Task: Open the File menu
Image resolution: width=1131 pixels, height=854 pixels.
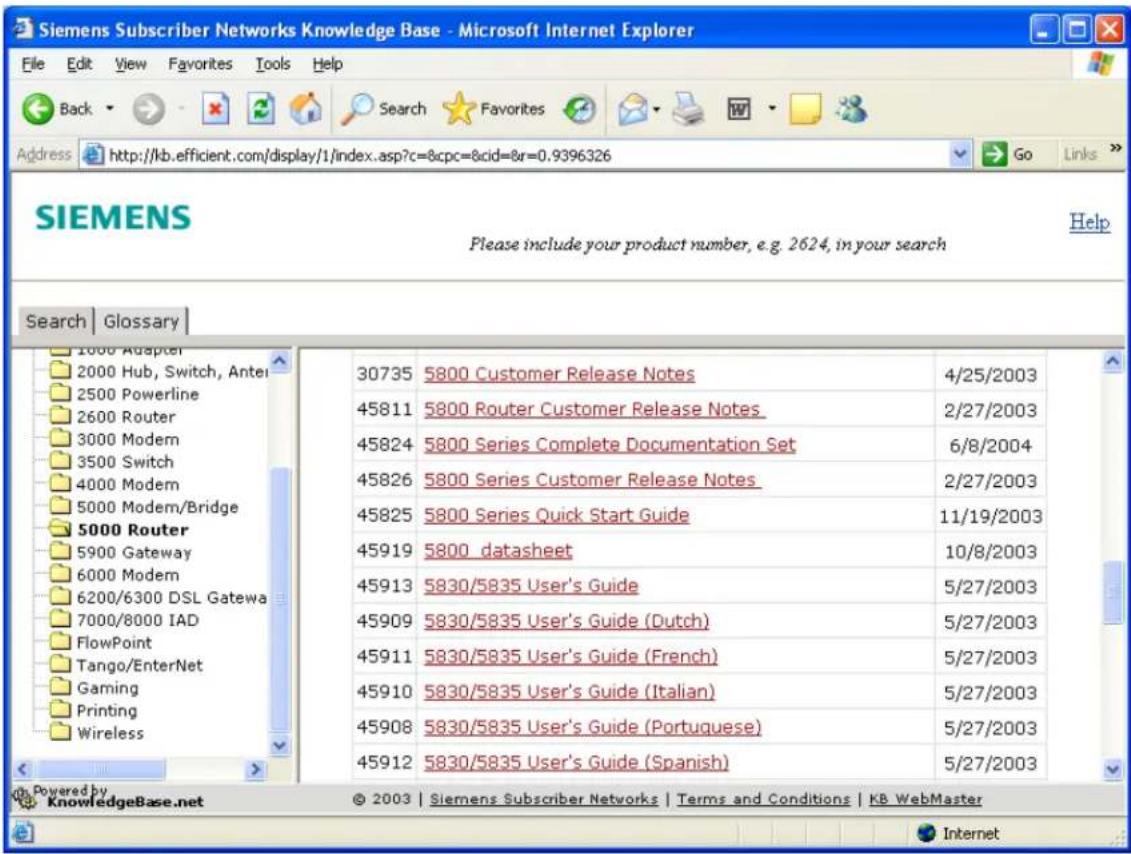Action: coord(33,64)
